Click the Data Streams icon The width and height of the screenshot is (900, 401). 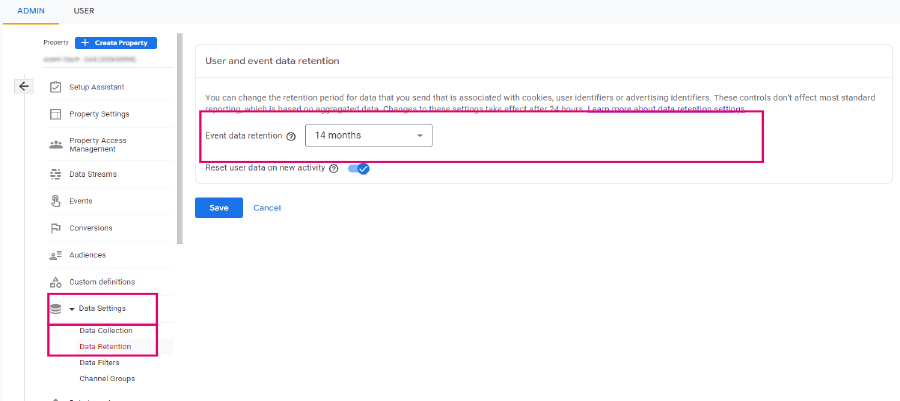pos(56,174)
